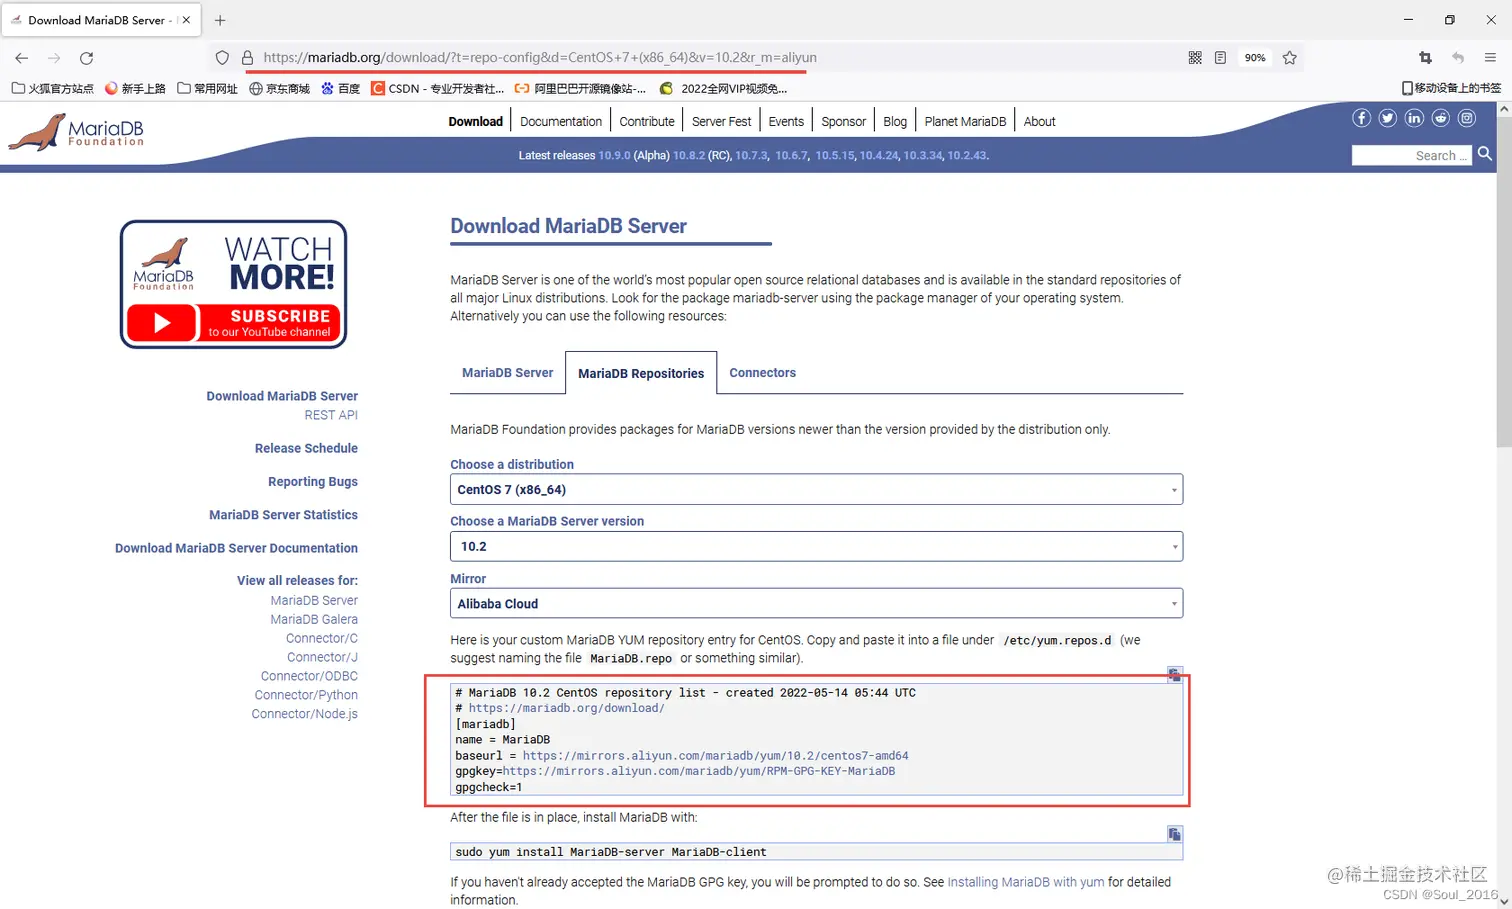Switch to the MariaDB Repositories tab
This screenshot has width=1512, height=909.
641,373
